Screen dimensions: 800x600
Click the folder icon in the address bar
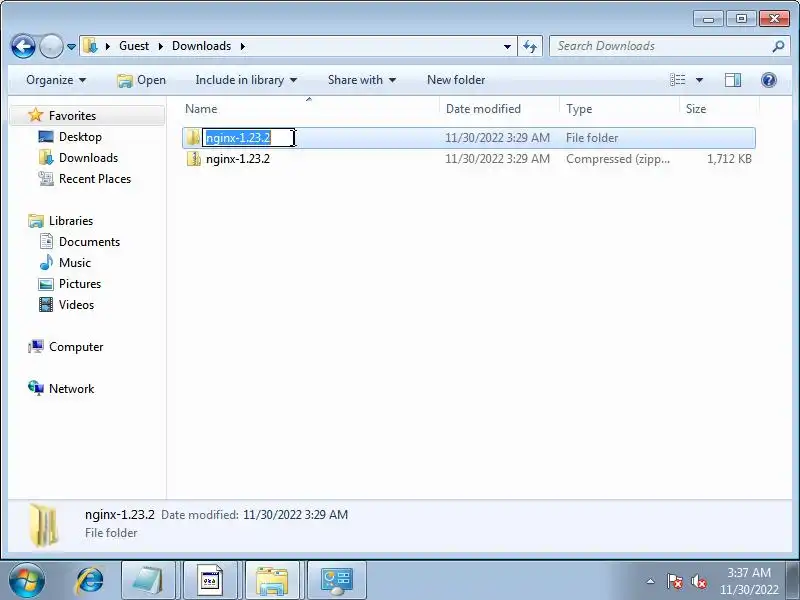click(91, 46)
